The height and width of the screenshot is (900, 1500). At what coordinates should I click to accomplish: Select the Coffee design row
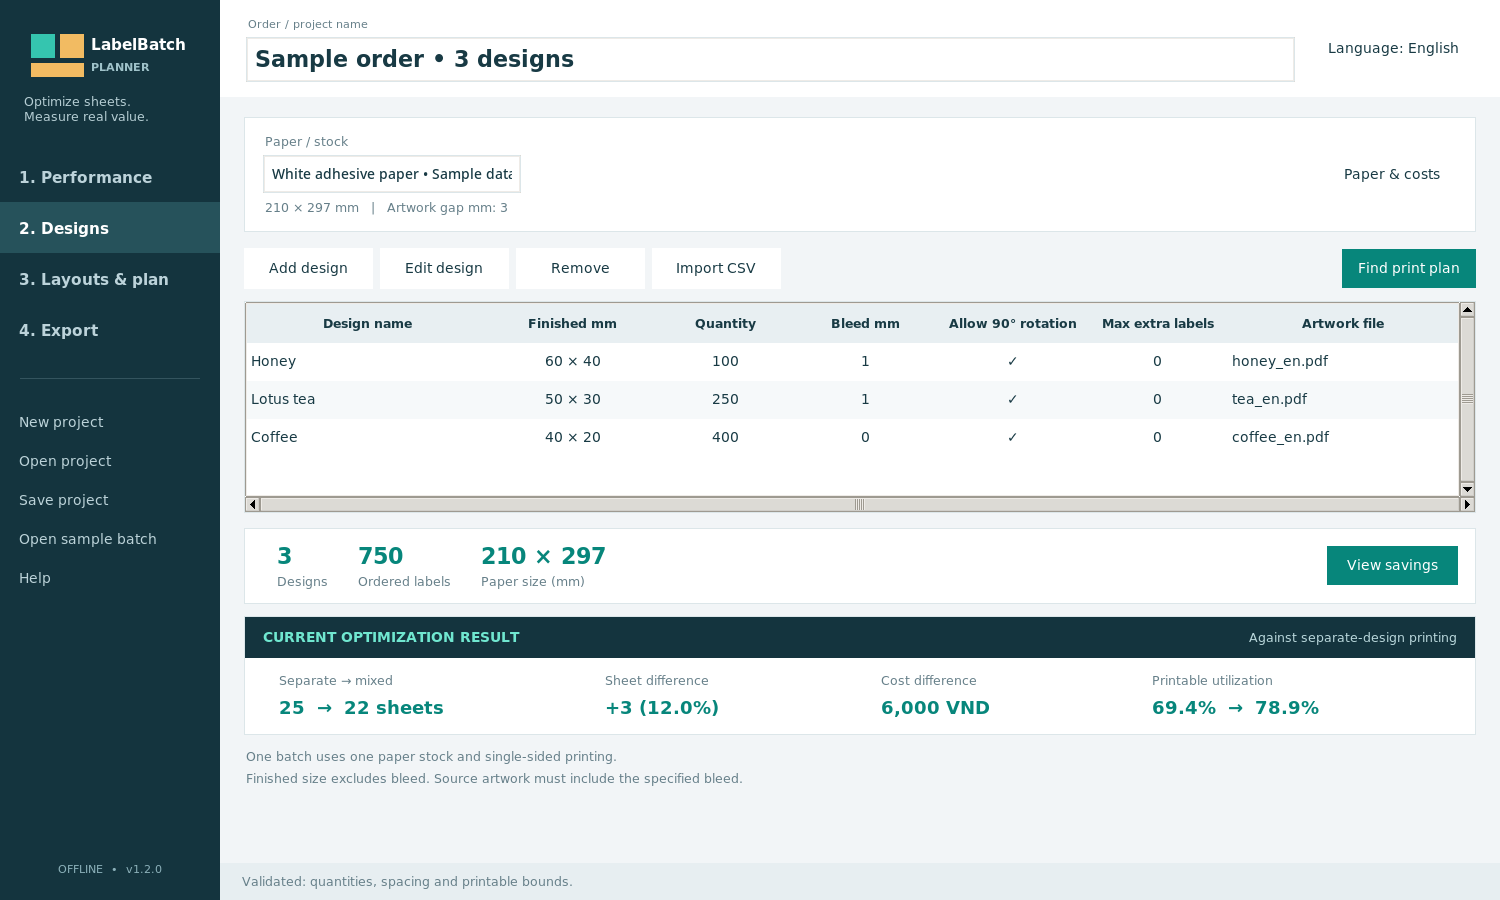[852, 437]
